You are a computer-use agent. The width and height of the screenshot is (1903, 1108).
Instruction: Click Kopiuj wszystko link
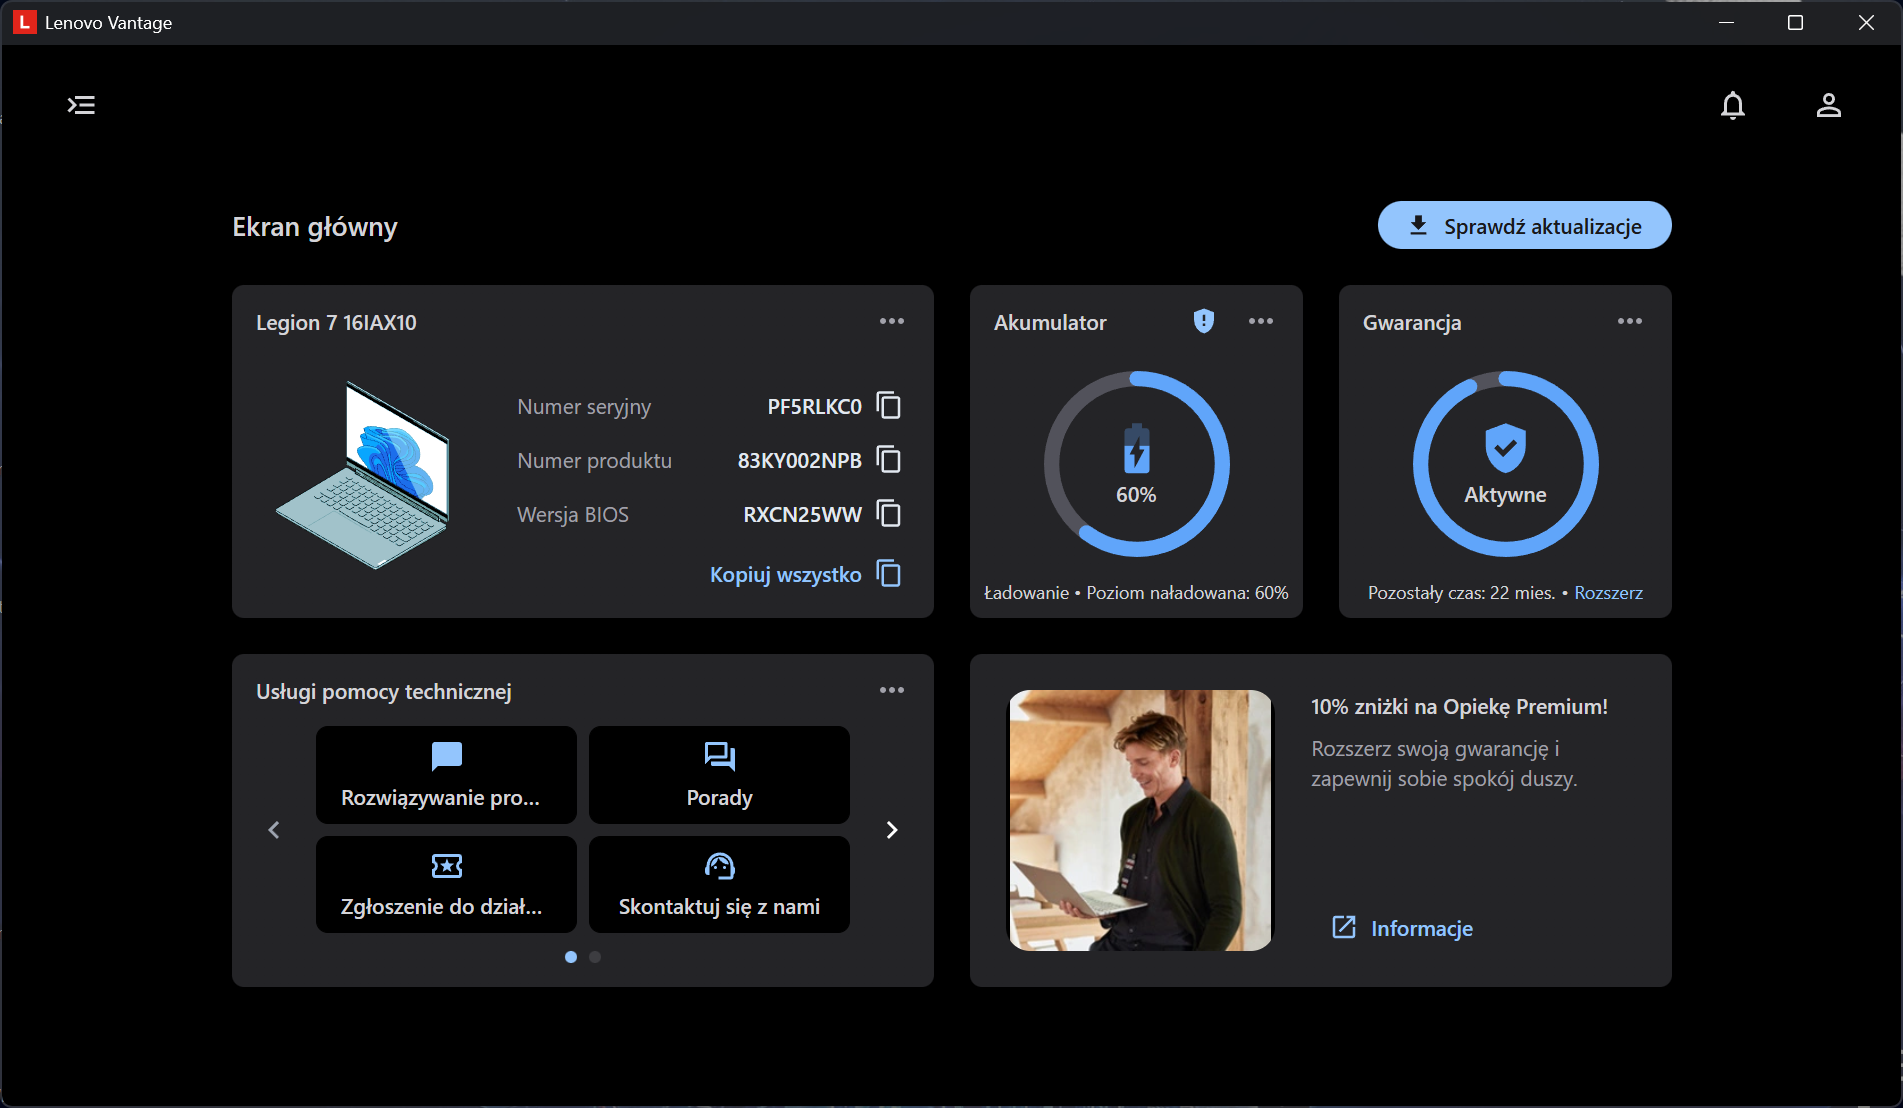786,575
